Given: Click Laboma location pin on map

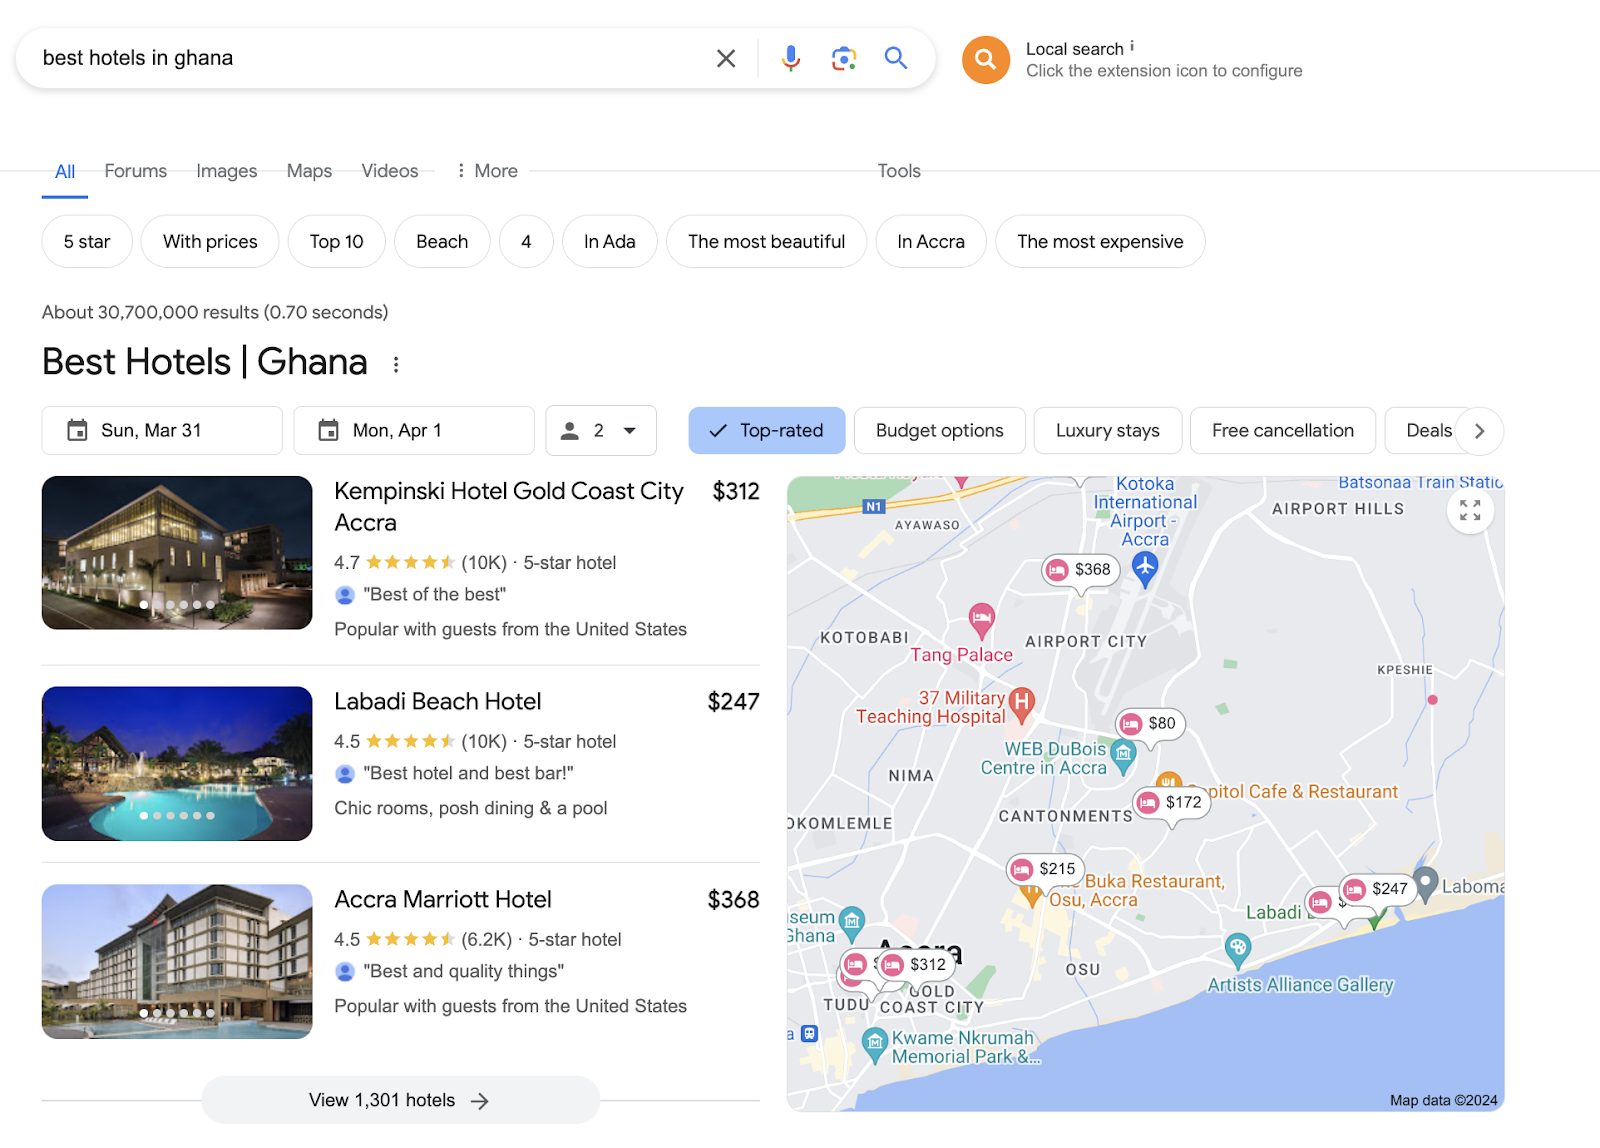Looking at the screenshot, I should [x=1426, y=883].
